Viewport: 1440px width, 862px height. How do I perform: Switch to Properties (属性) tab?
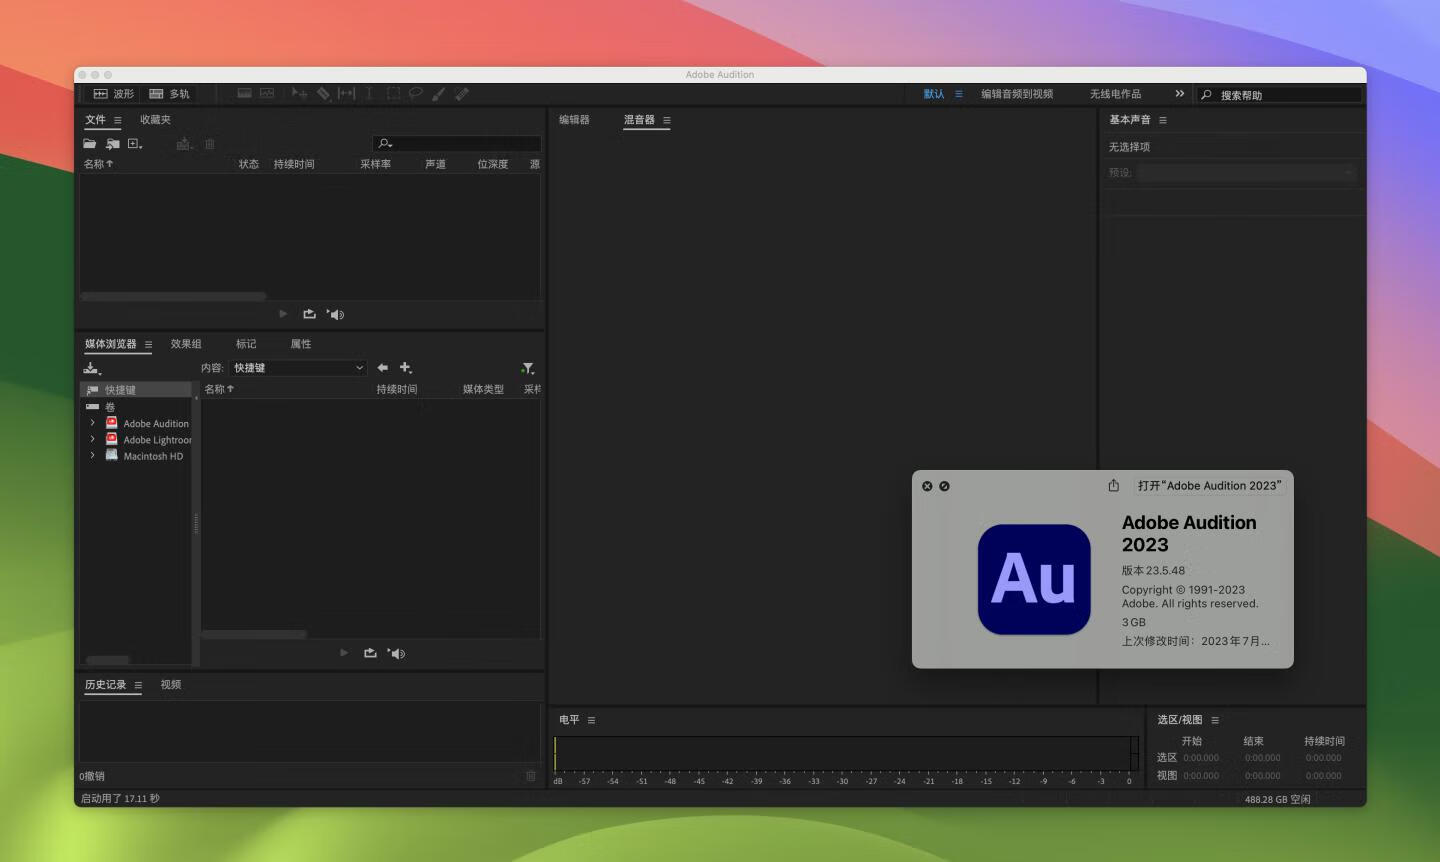pos(301,344)
